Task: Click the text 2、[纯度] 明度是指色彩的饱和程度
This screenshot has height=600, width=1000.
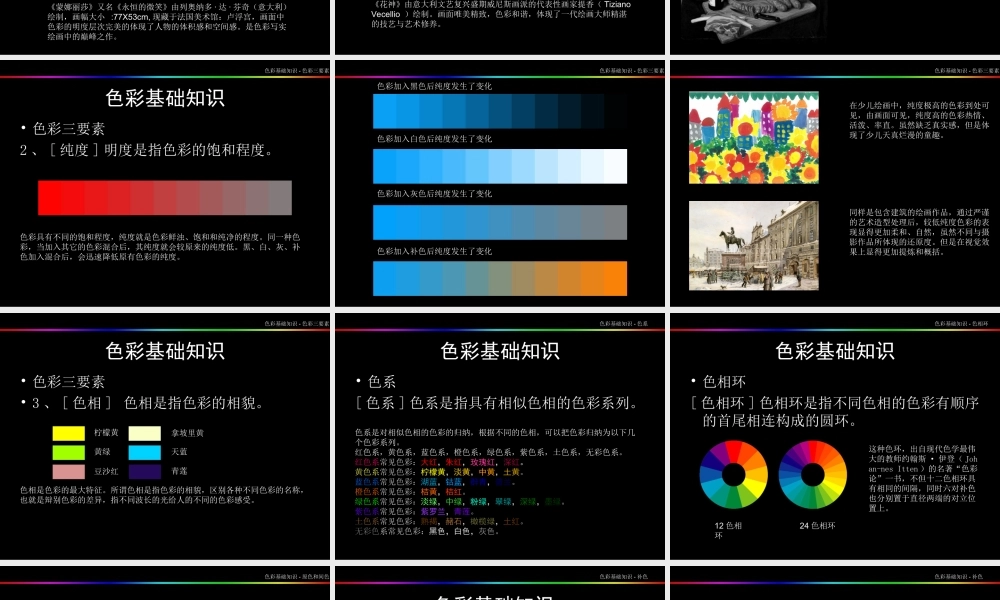Action: 146,150
